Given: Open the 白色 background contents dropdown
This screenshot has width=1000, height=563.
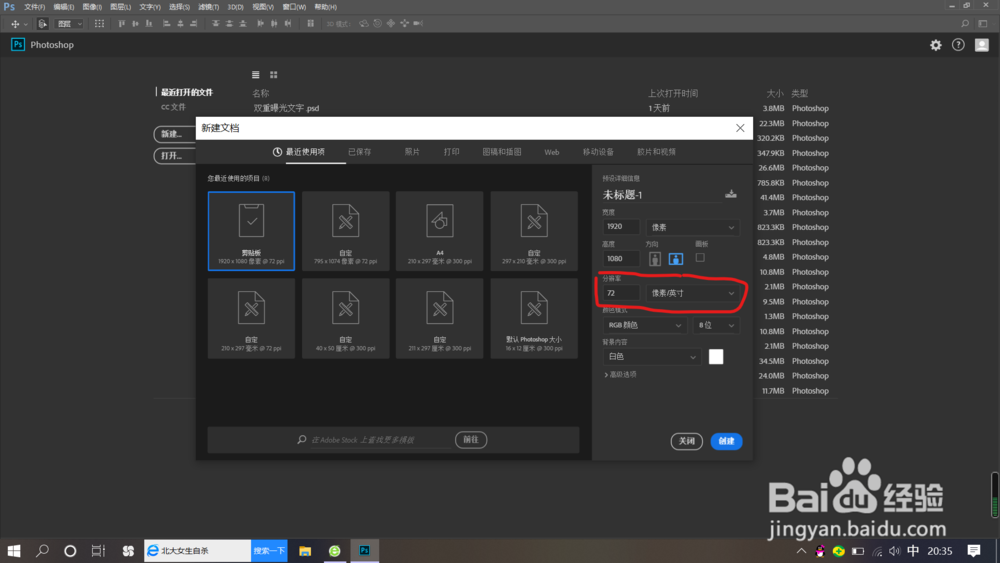Looking at the screenshot, I should click(x=652, y=356).
